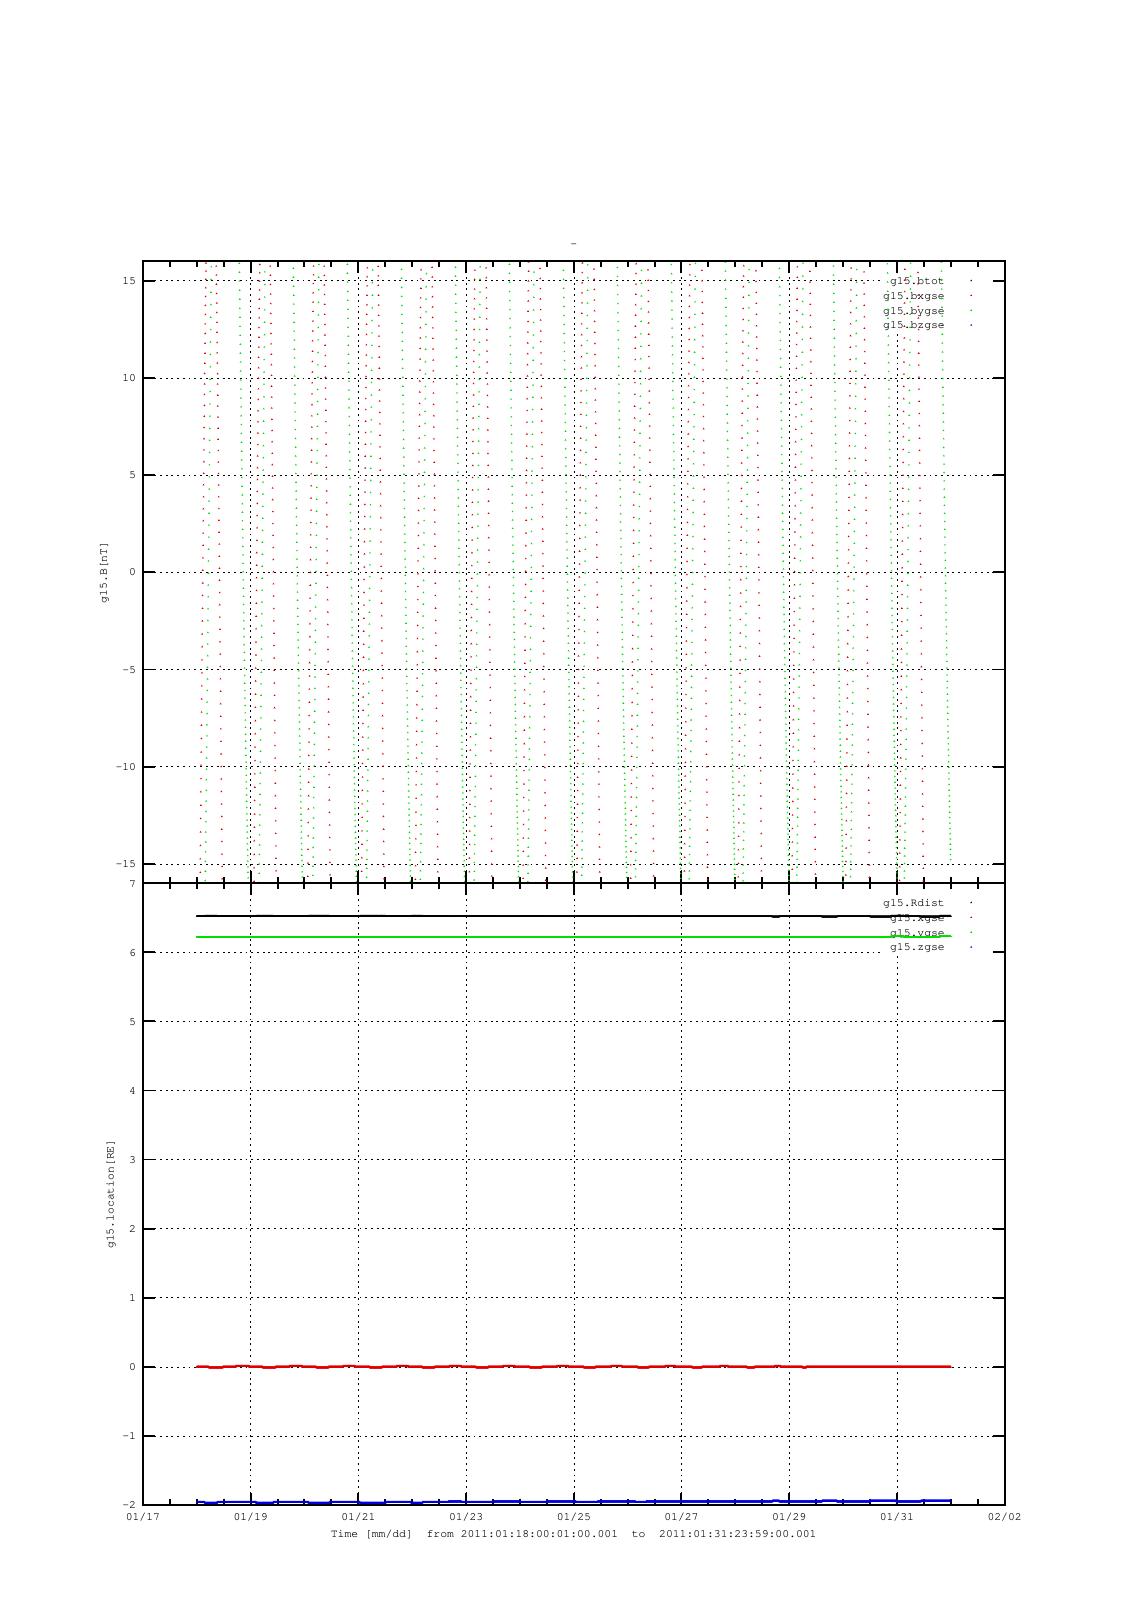Select the 01/21 date tick label
Viewport: 1131px width, 1600px height.
tap(358, 1517)
